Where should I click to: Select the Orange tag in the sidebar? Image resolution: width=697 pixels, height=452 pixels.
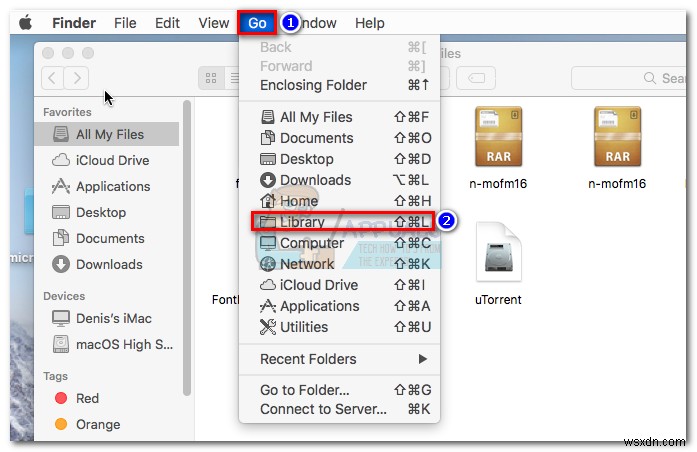click(x=107, y=424)
